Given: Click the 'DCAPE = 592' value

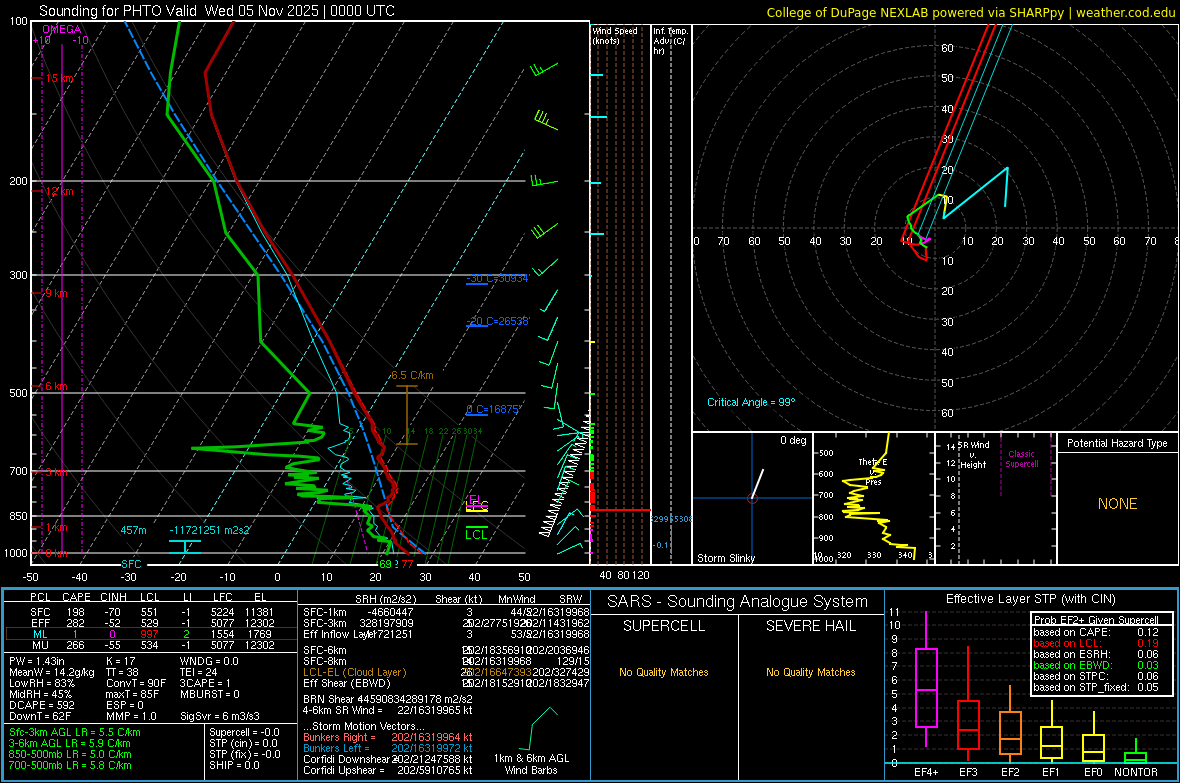Looking at the screenshot, I should tap(41, 705).
